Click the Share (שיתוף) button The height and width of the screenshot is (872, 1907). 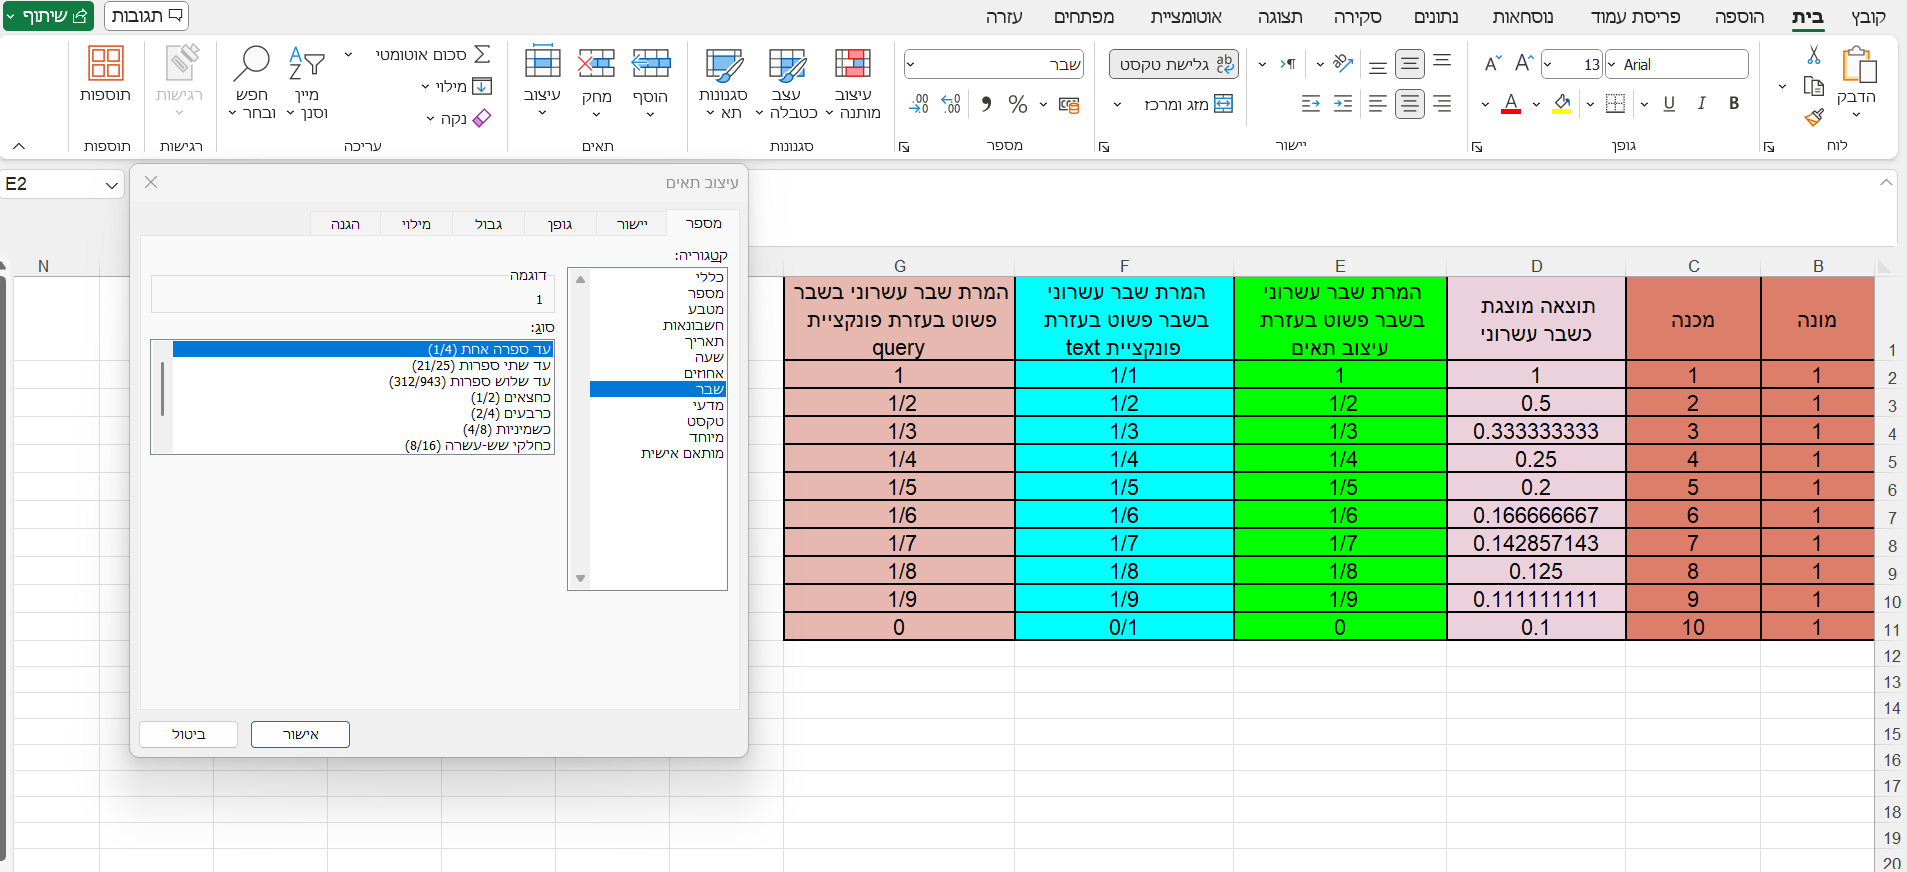point(48,16)
